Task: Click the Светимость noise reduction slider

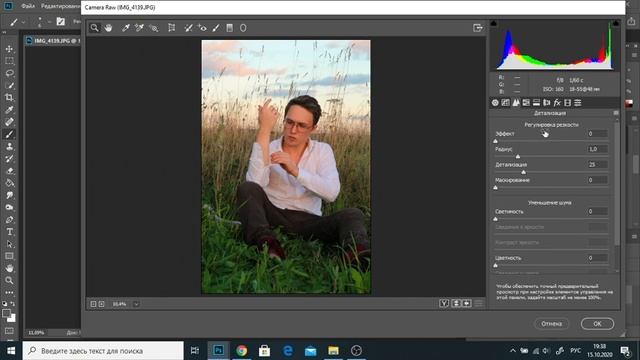Action: (x=551, y=219)
